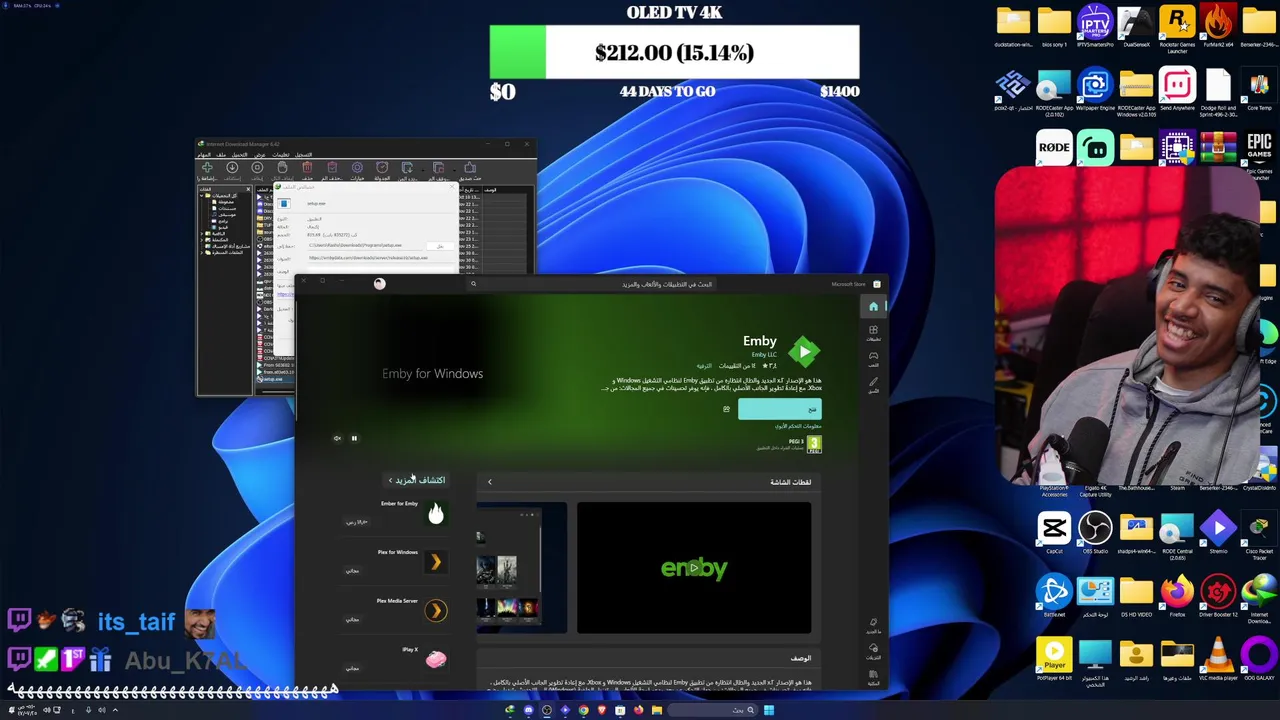Open Plex for Windows suggestion

(397, 562)
